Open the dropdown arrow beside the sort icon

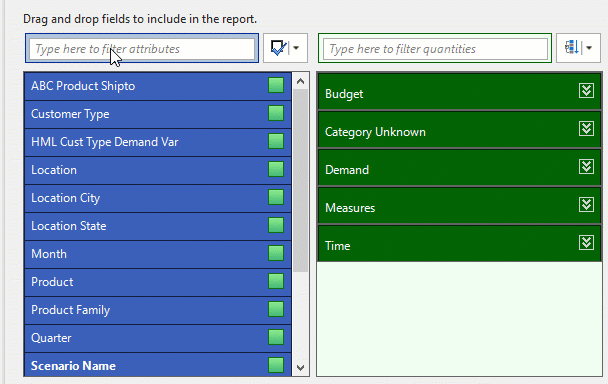[x=589, y=48]
